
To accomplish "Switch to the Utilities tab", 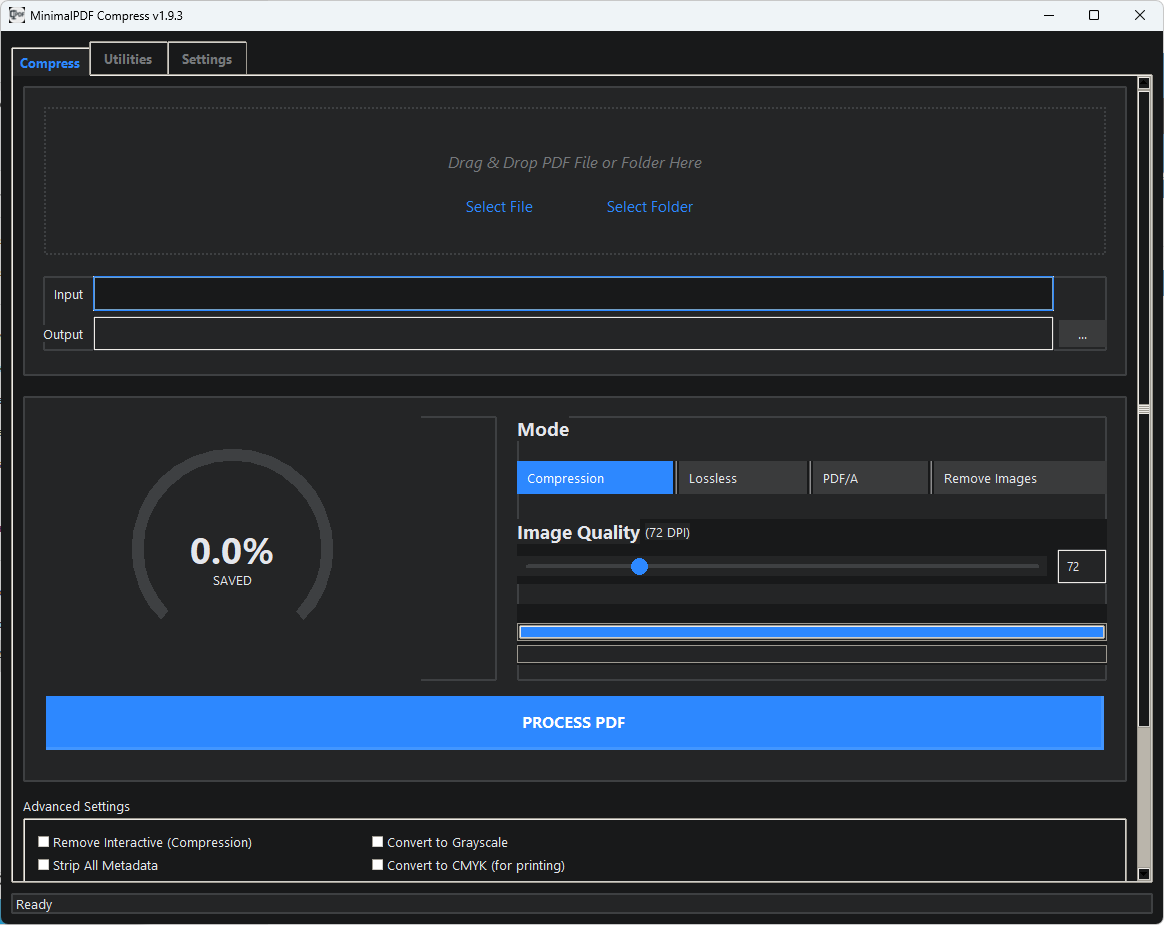I will [x=128, y=59].
